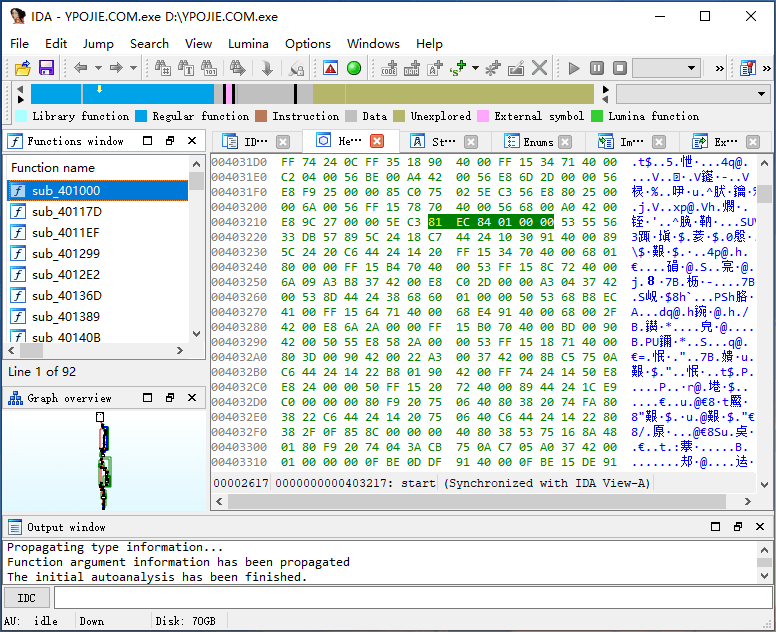Click the Pause process toolbar button
The image size is (776, 632).
597,68
